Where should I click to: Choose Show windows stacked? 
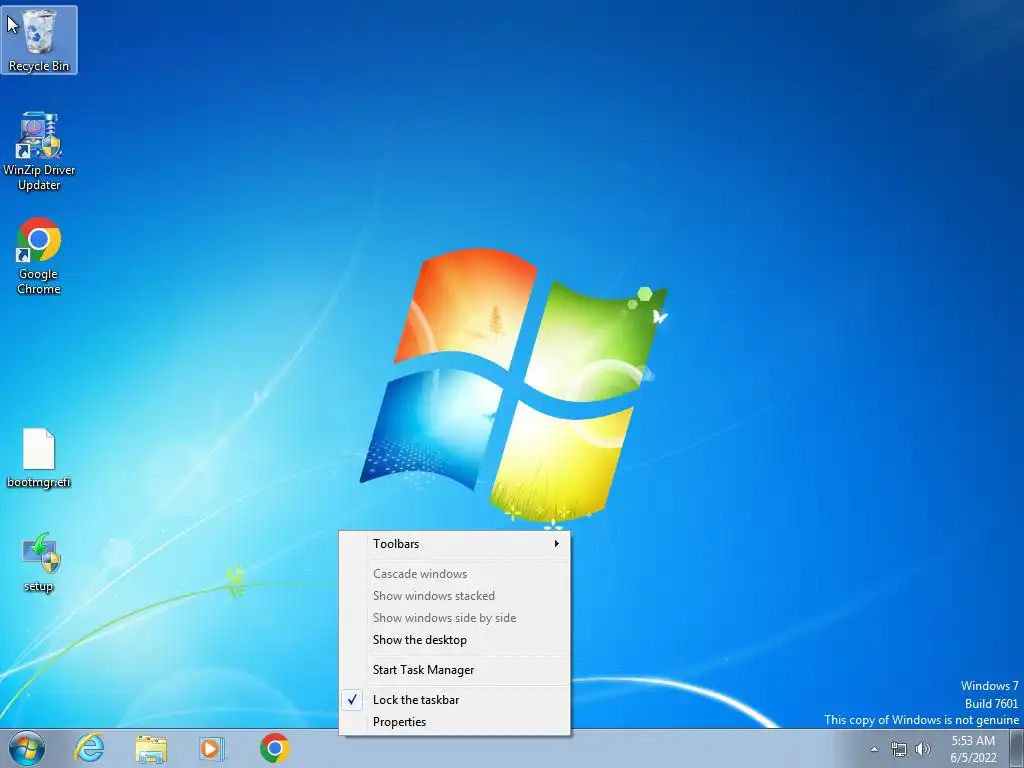455,596
